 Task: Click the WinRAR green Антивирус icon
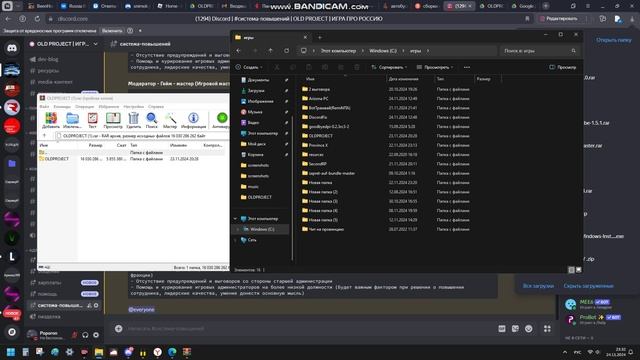222,118
